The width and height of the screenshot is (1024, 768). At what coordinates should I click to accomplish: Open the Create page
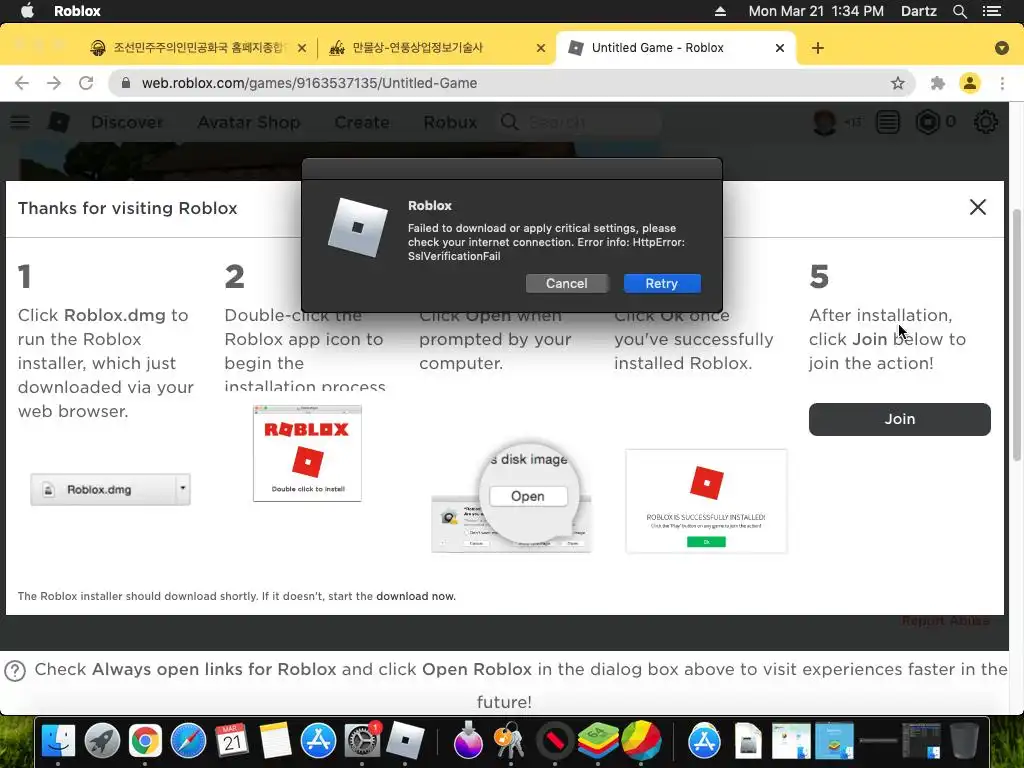click(362, 122)
